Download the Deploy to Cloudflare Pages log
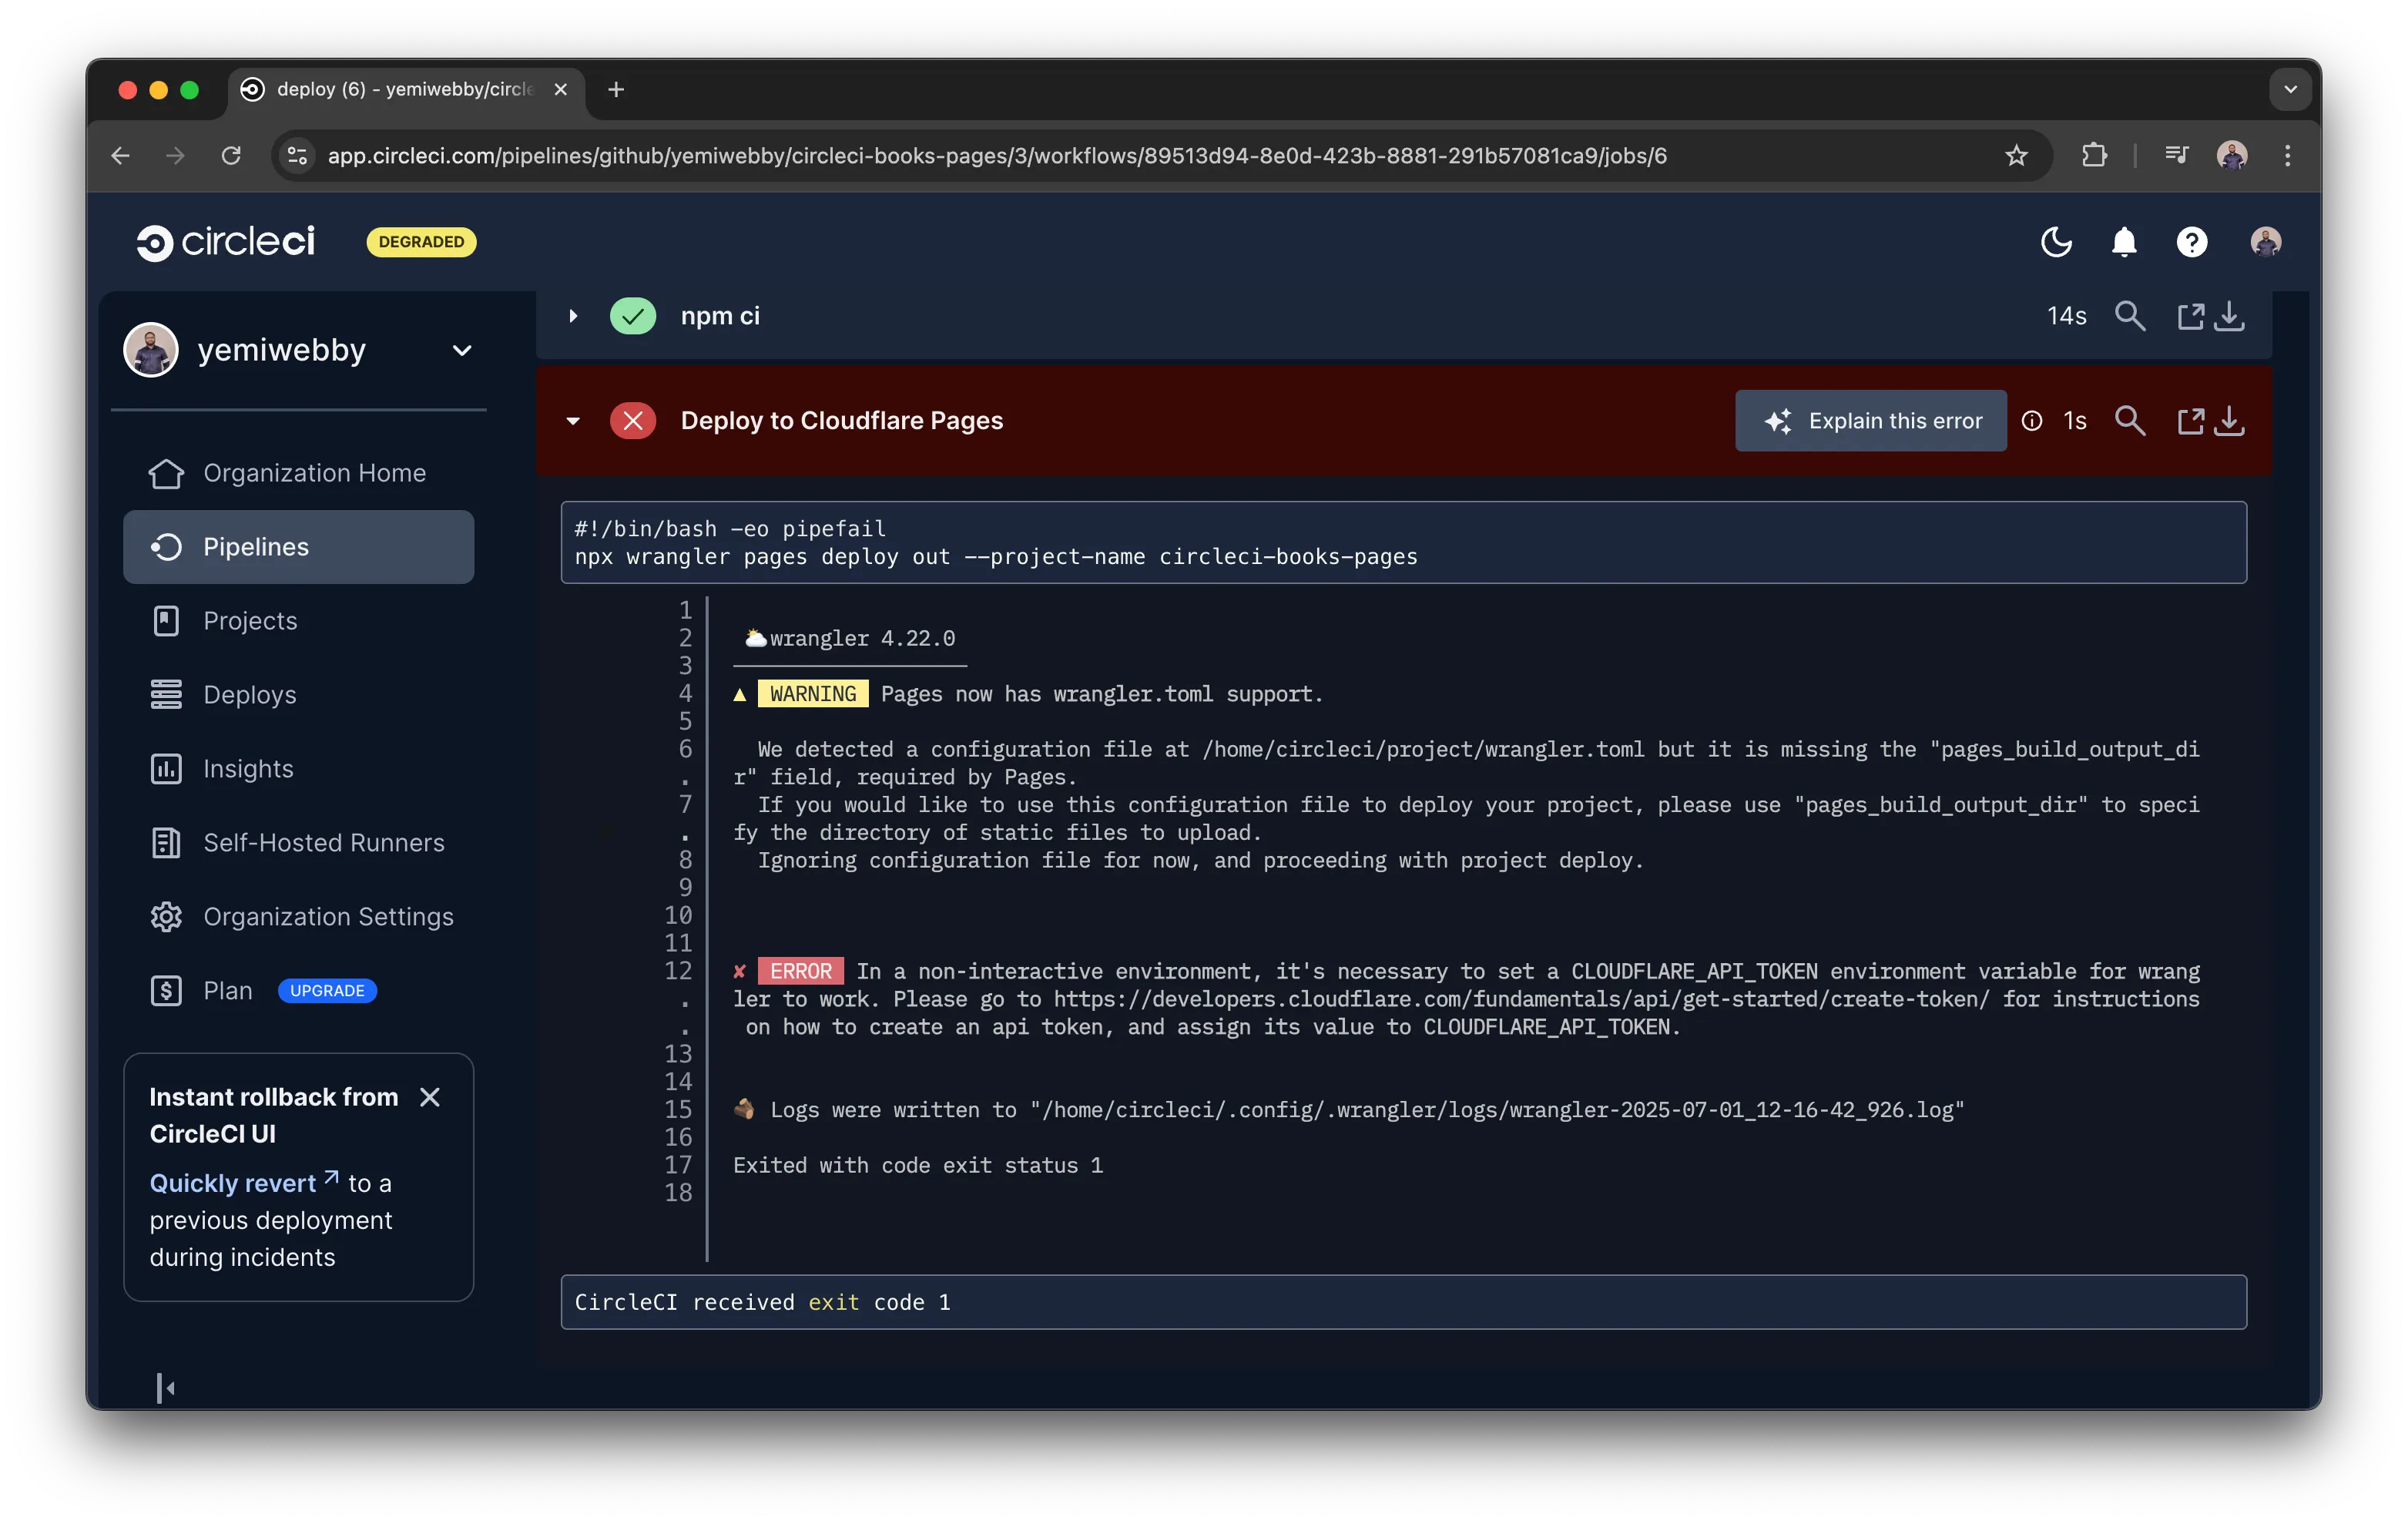2408x1524 pixels. [2230, 421]
